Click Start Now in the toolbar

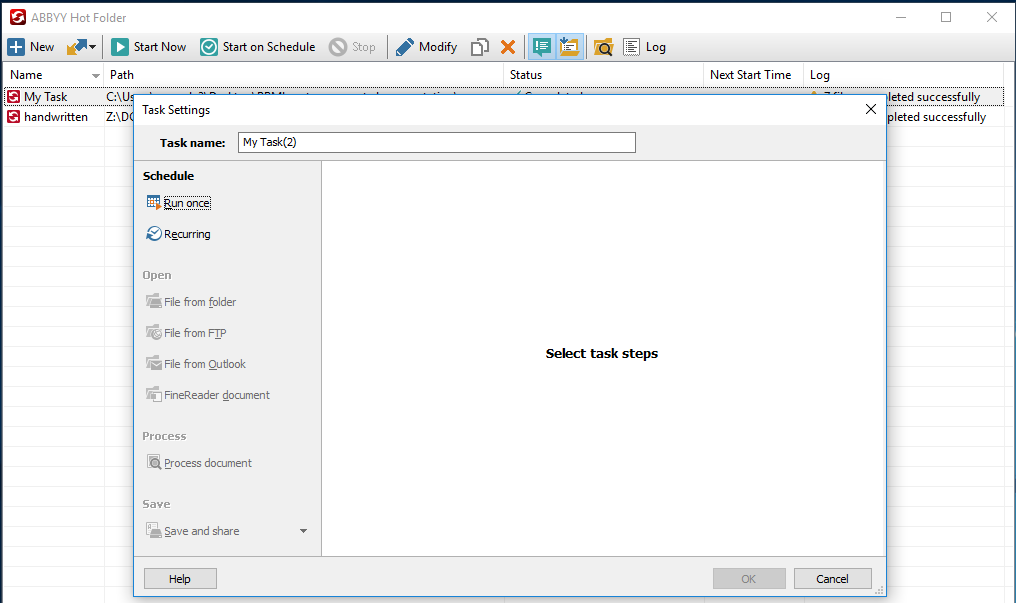pos(149,47)
